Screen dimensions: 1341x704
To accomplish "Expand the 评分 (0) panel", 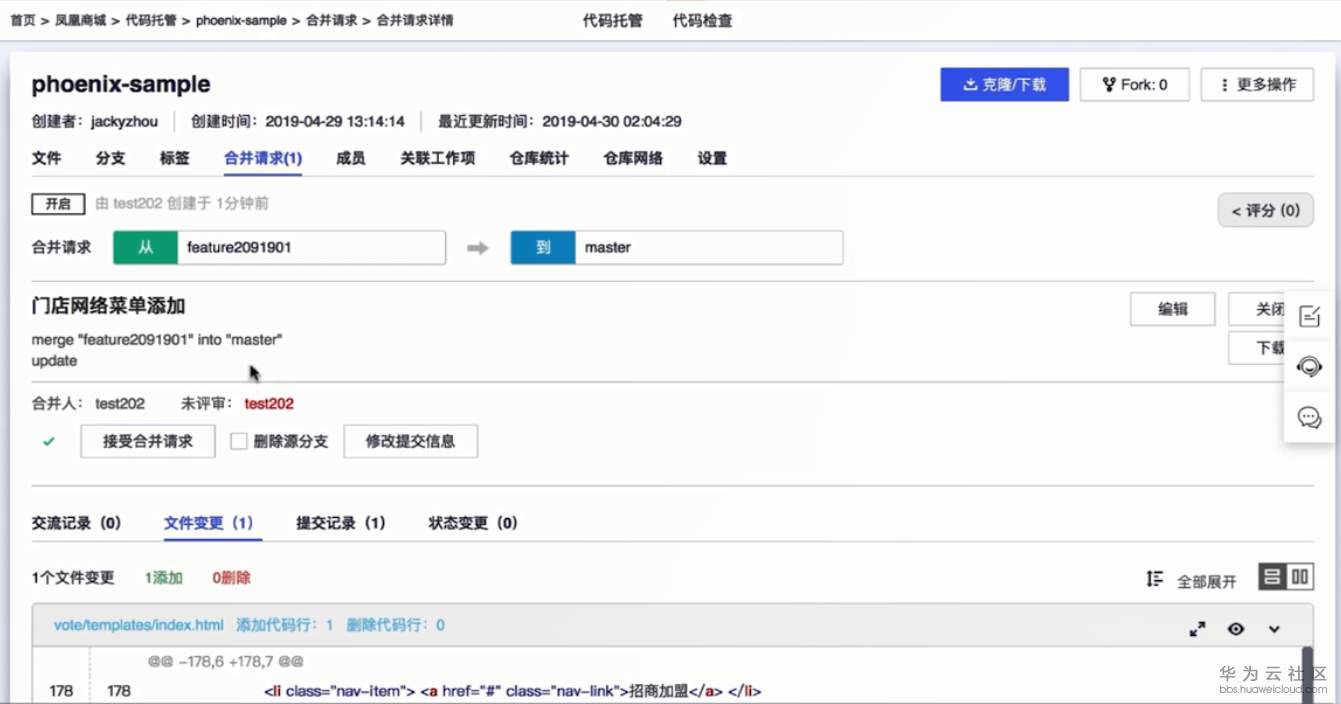I will (x=1265, y=210).
